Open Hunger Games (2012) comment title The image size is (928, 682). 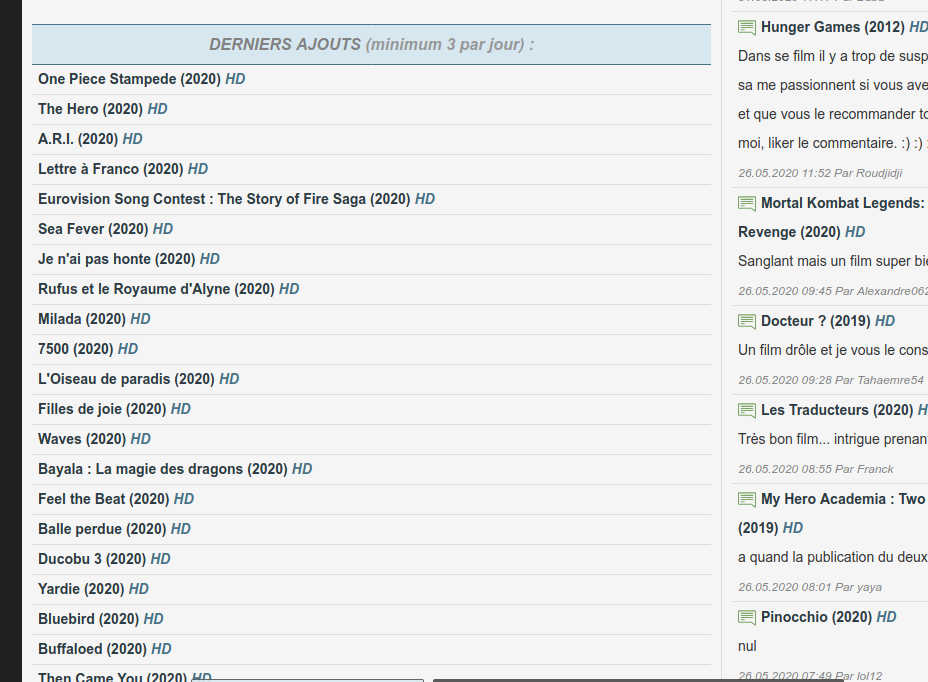click(x=844, y=27)
